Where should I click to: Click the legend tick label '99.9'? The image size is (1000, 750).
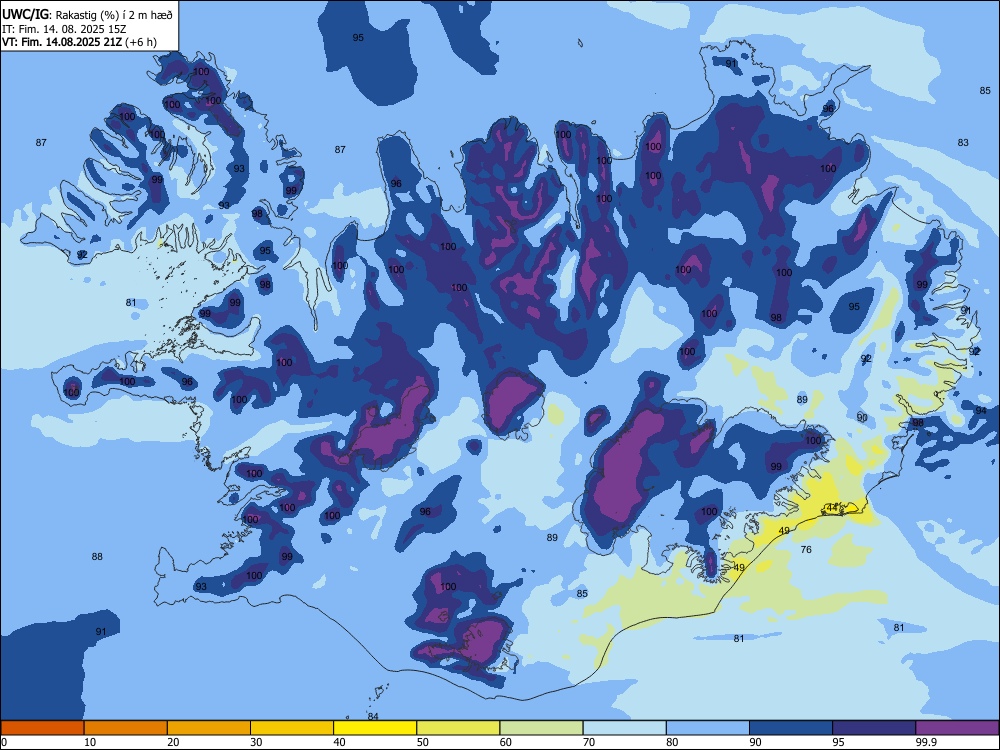(926, 742)
